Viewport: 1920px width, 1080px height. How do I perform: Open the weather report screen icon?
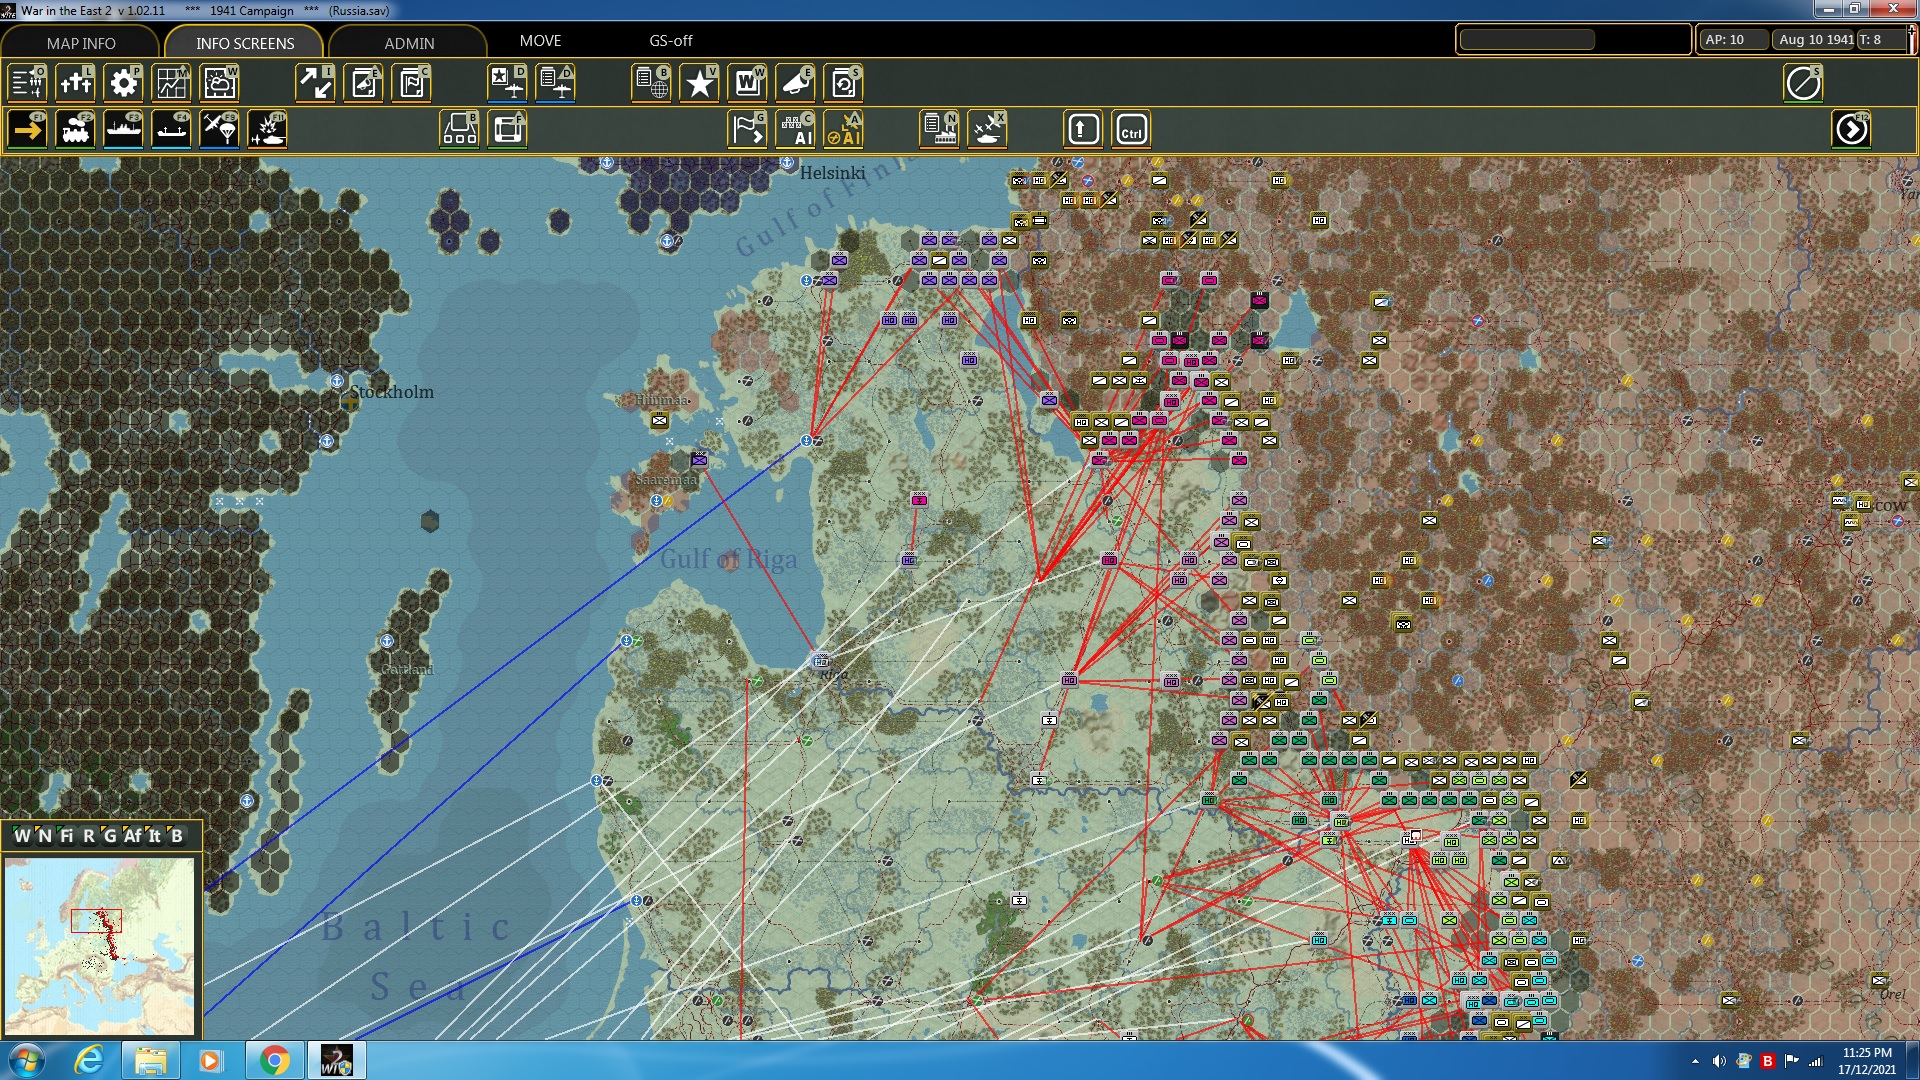tap(219, 83)
